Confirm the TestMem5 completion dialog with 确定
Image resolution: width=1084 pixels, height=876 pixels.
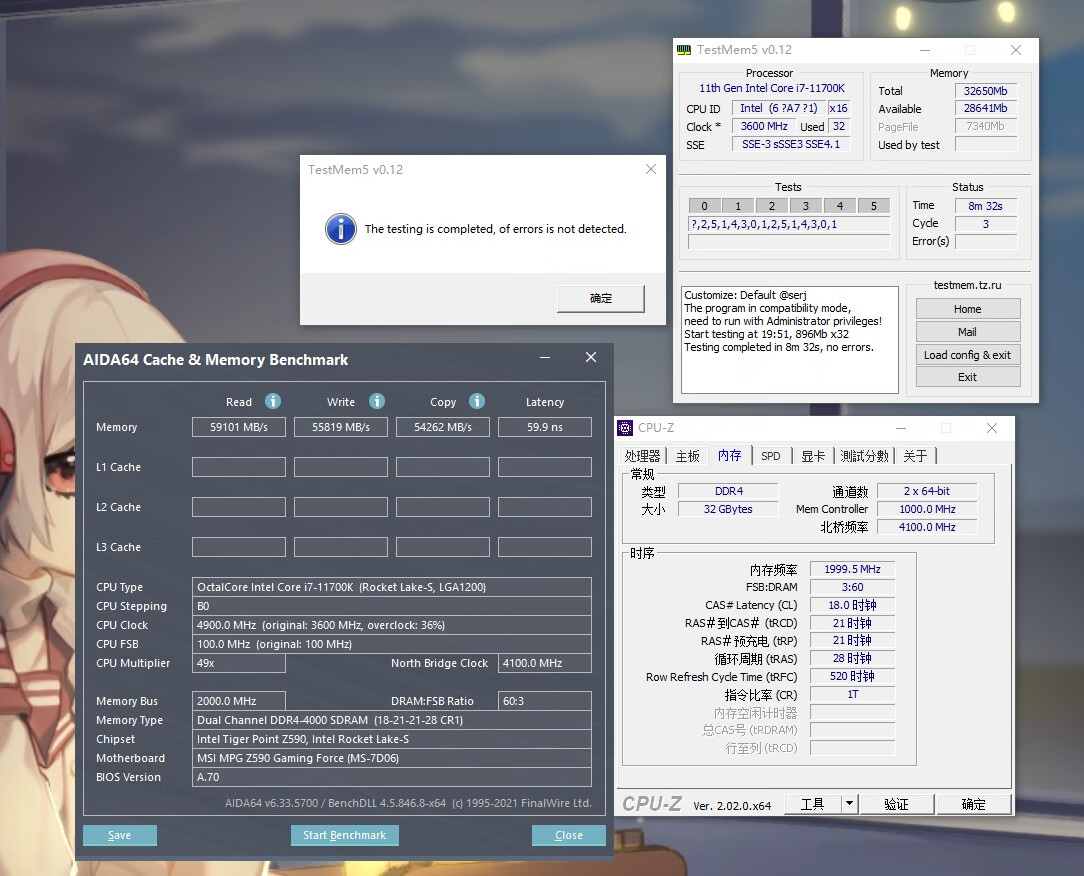click(601, 298)
